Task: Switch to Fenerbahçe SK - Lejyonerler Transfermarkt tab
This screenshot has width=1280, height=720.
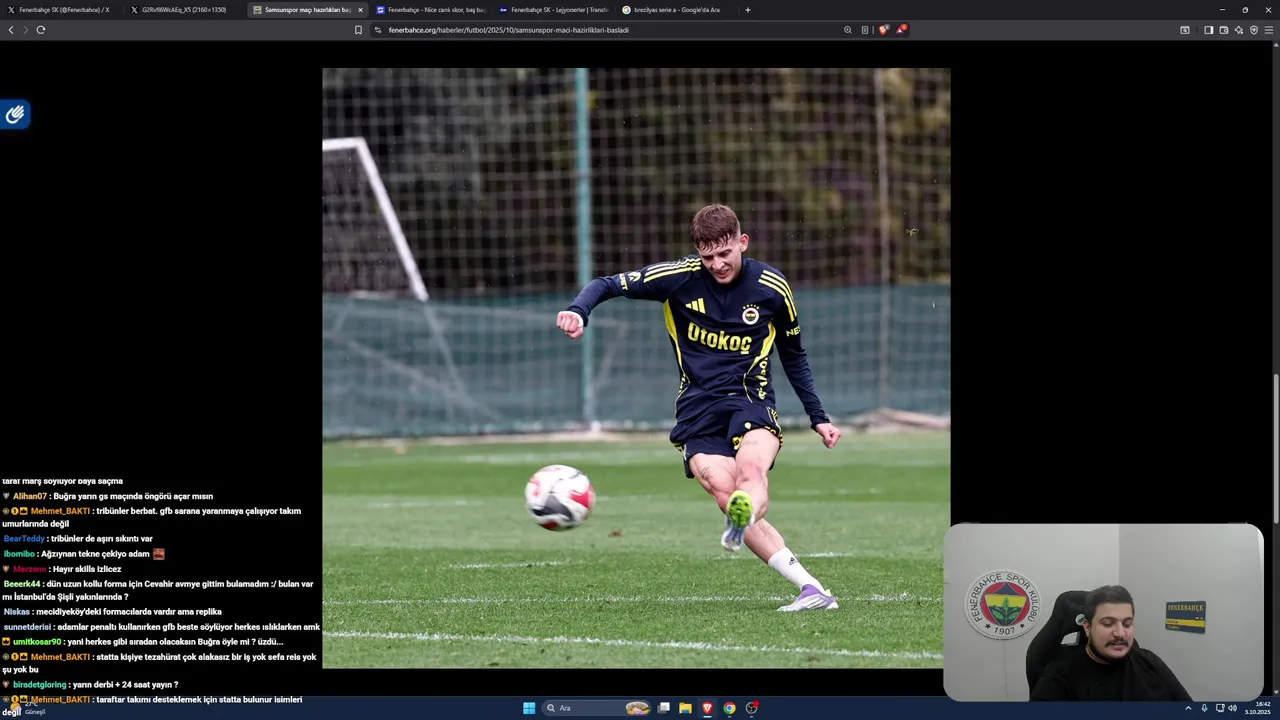Action: (553, 10)
